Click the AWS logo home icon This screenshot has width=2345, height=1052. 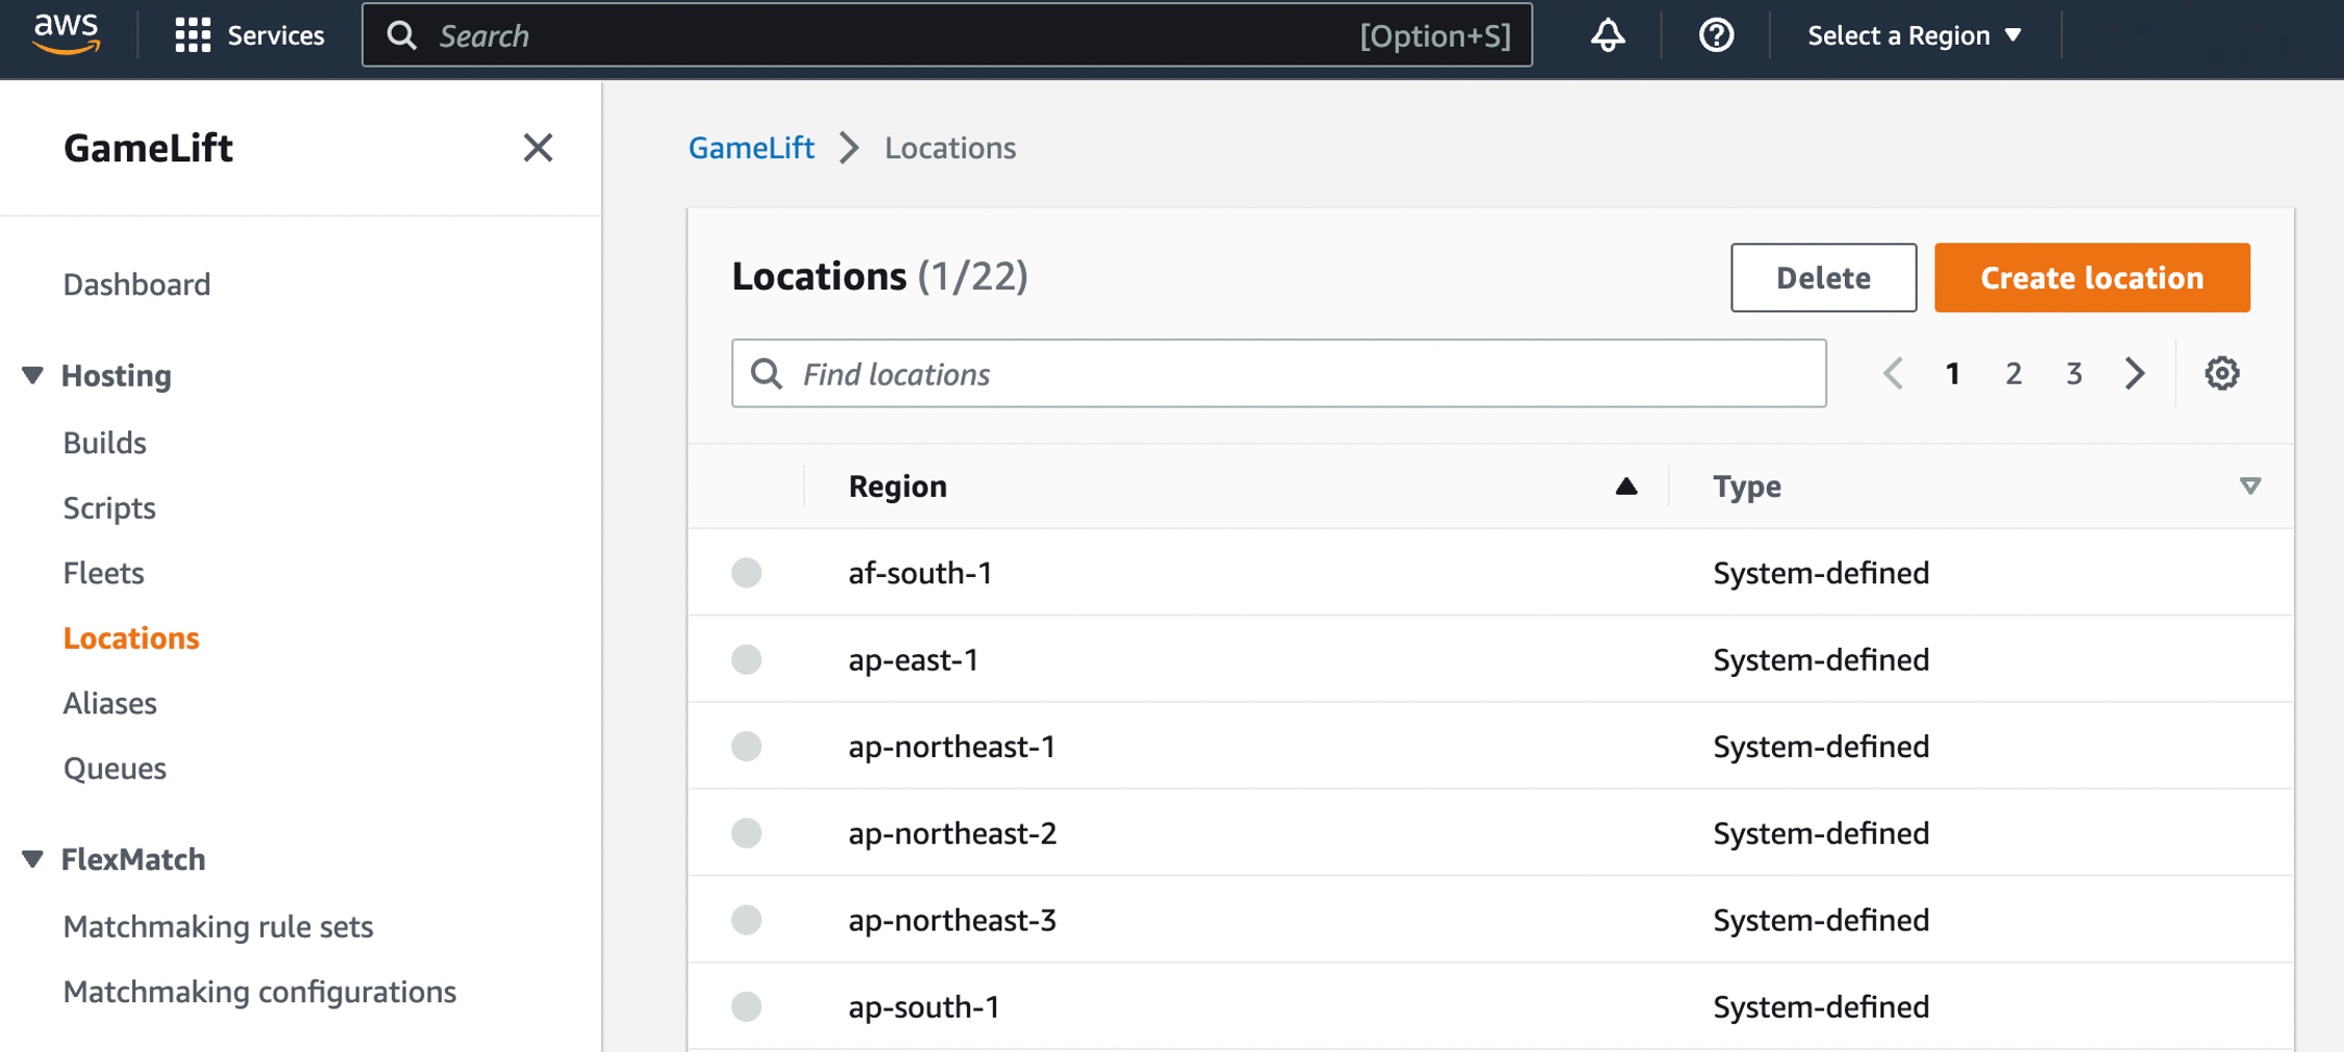click(x=66, y=34)
